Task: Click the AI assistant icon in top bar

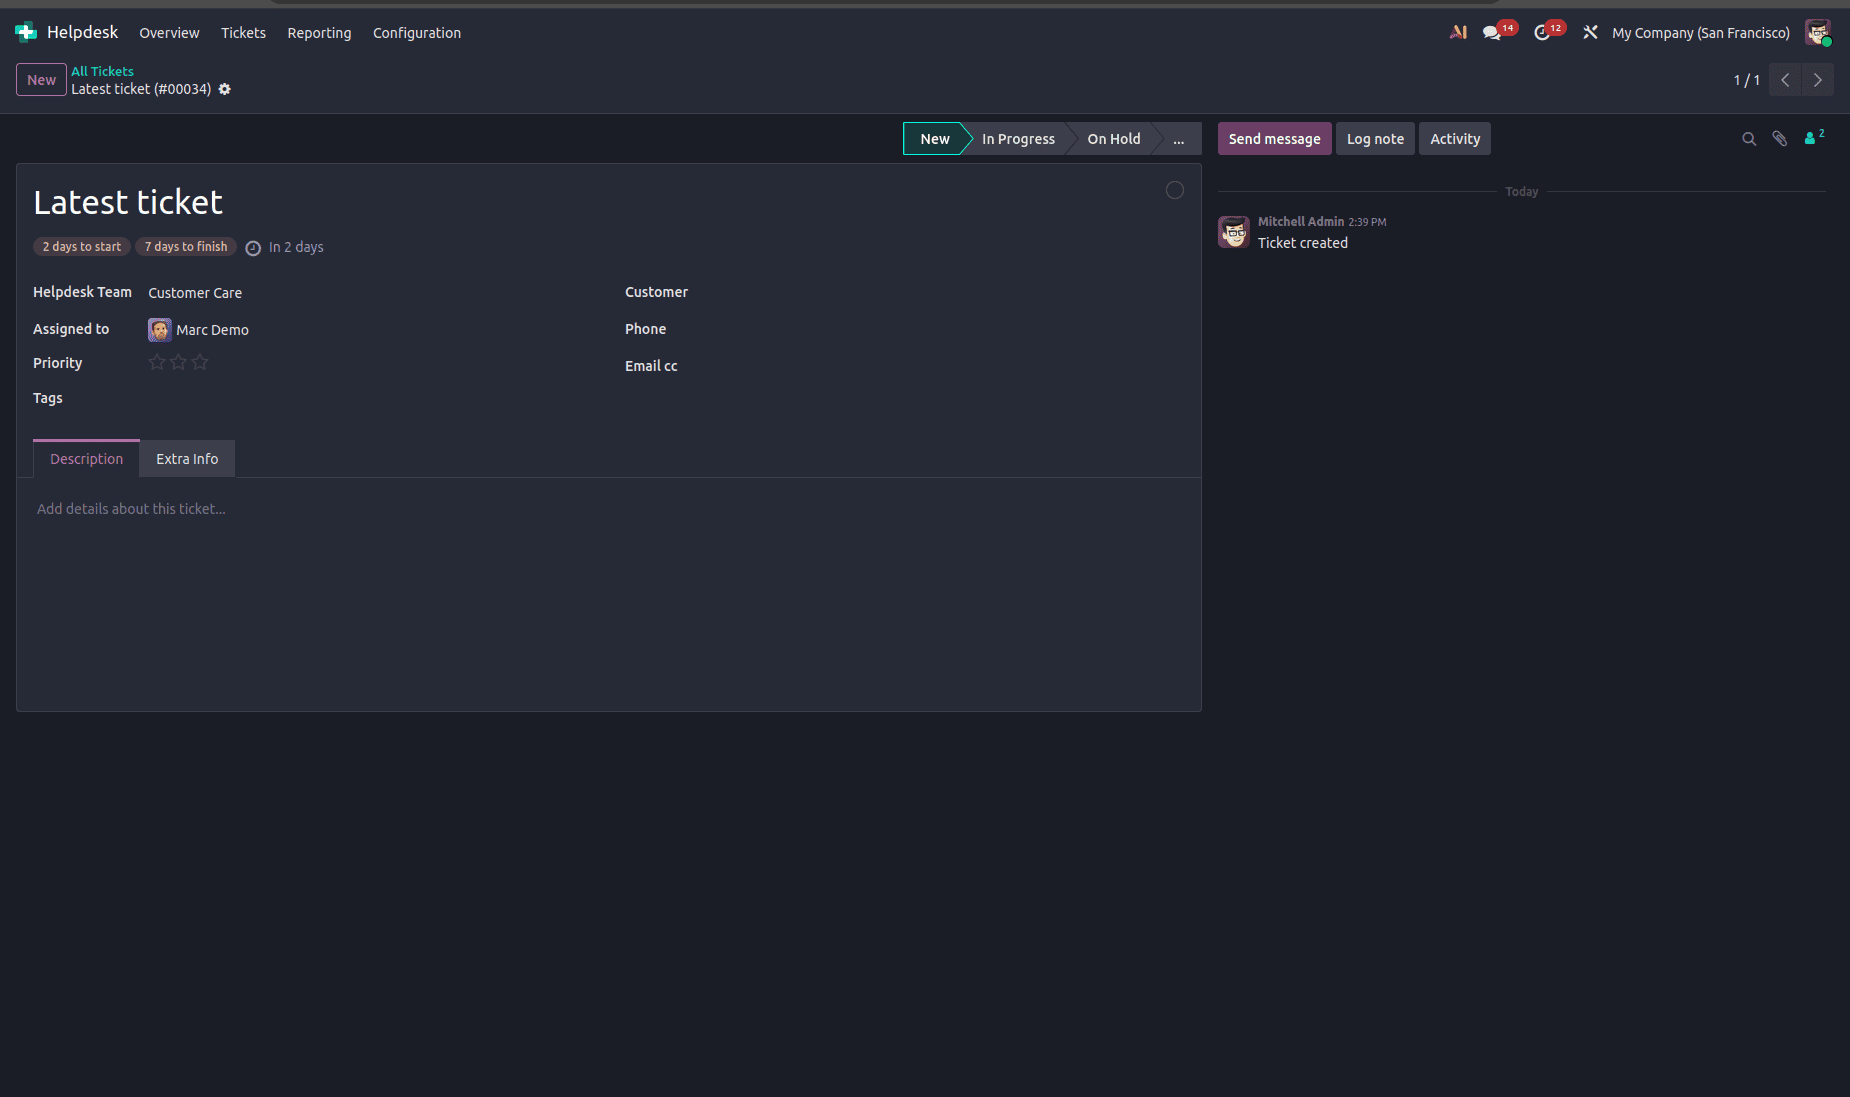Action: [1458, 32]
